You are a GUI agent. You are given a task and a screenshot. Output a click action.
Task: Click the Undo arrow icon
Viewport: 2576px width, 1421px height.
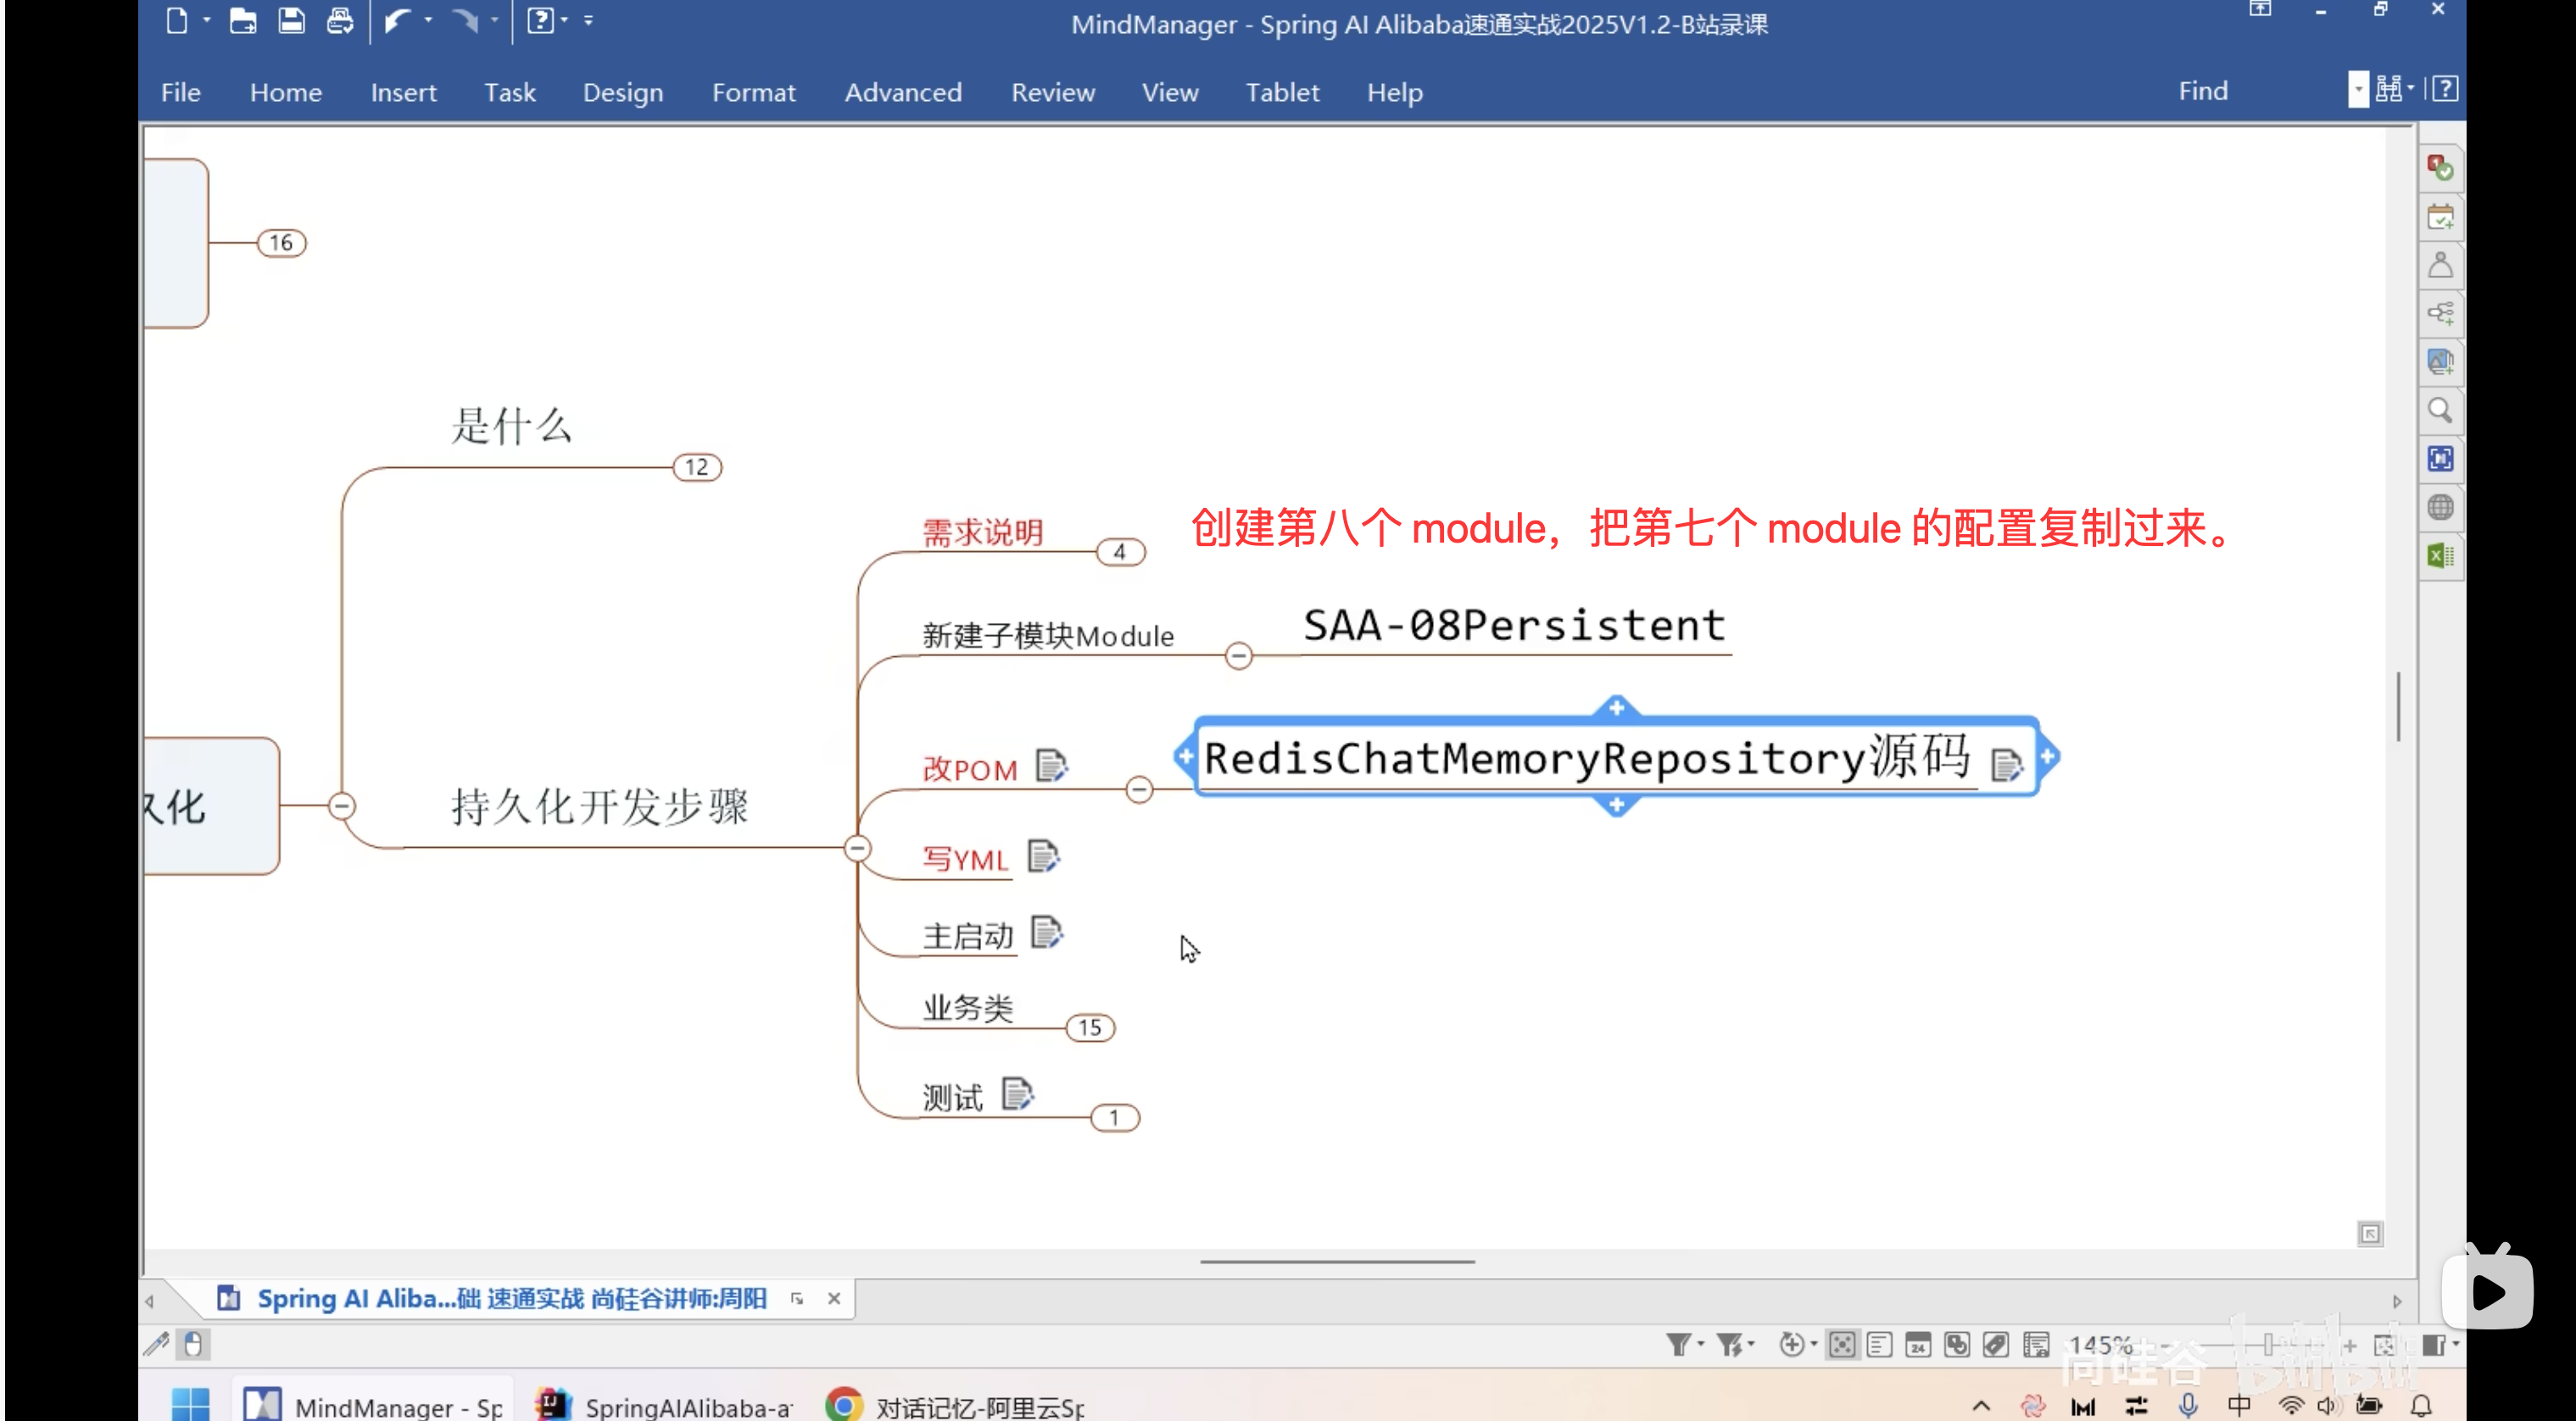click(399, 20)
